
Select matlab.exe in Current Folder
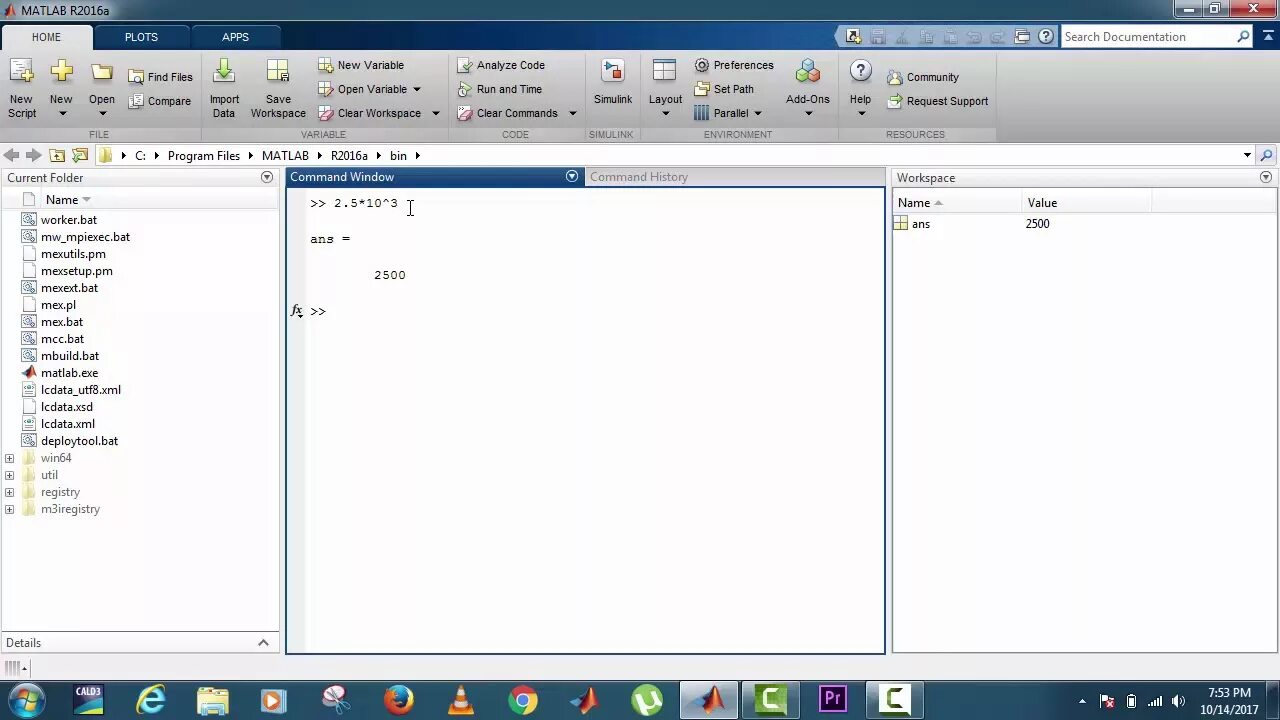click(69, 373)
